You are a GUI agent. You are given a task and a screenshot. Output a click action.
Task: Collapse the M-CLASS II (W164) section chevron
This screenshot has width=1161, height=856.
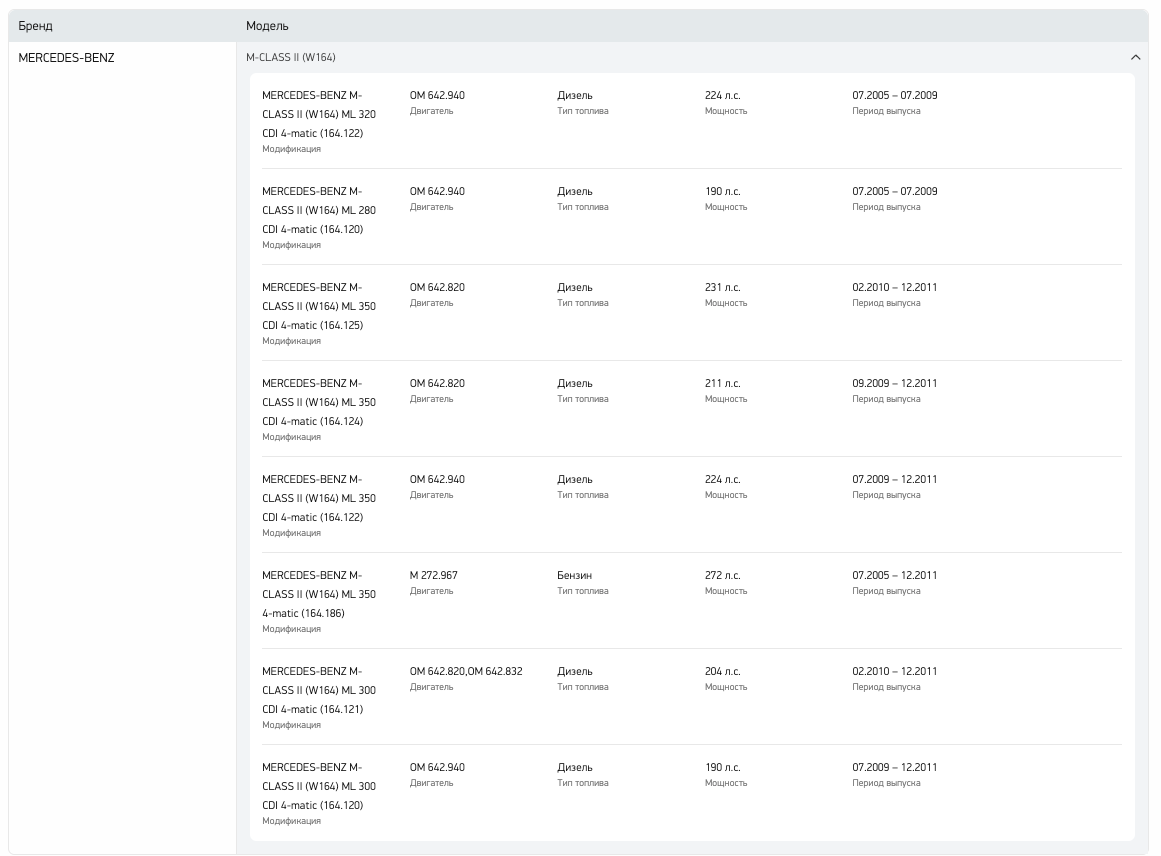1135,57
